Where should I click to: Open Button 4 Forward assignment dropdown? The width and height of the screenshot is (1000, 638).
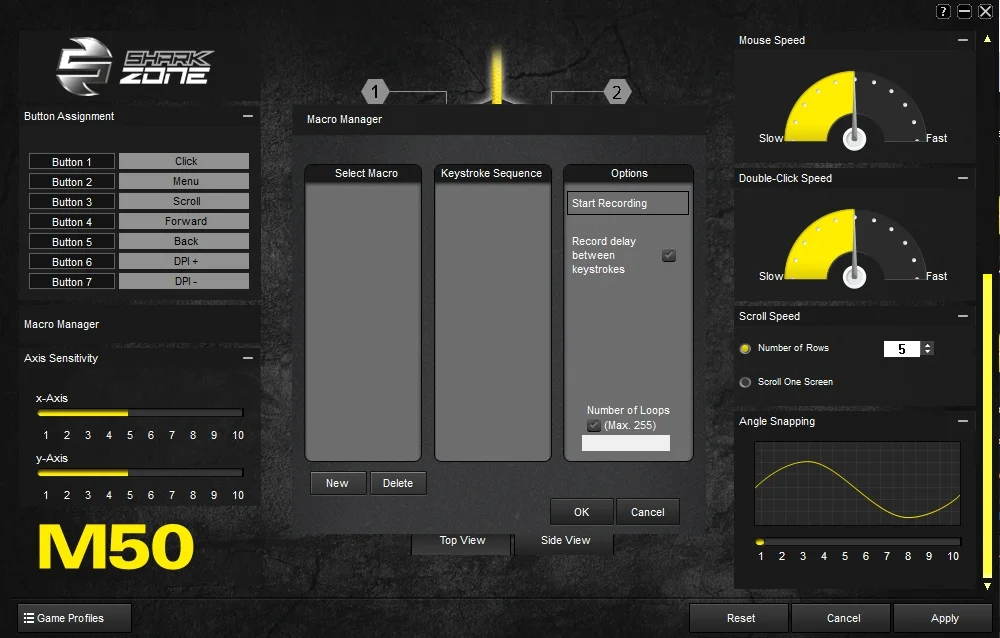tap(184, 221)
